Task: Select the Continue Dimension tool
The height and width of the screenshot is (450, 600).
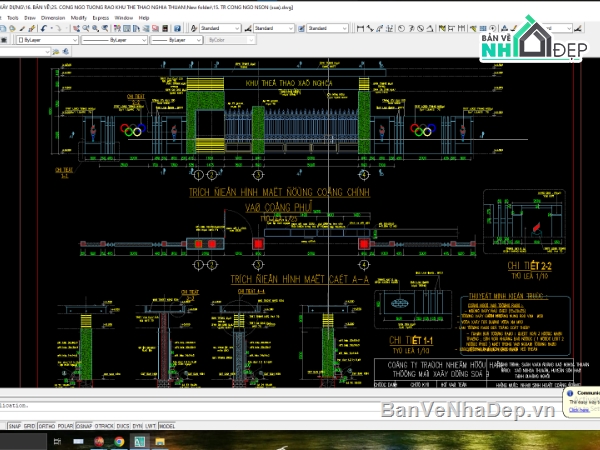Action: point(461,28)
